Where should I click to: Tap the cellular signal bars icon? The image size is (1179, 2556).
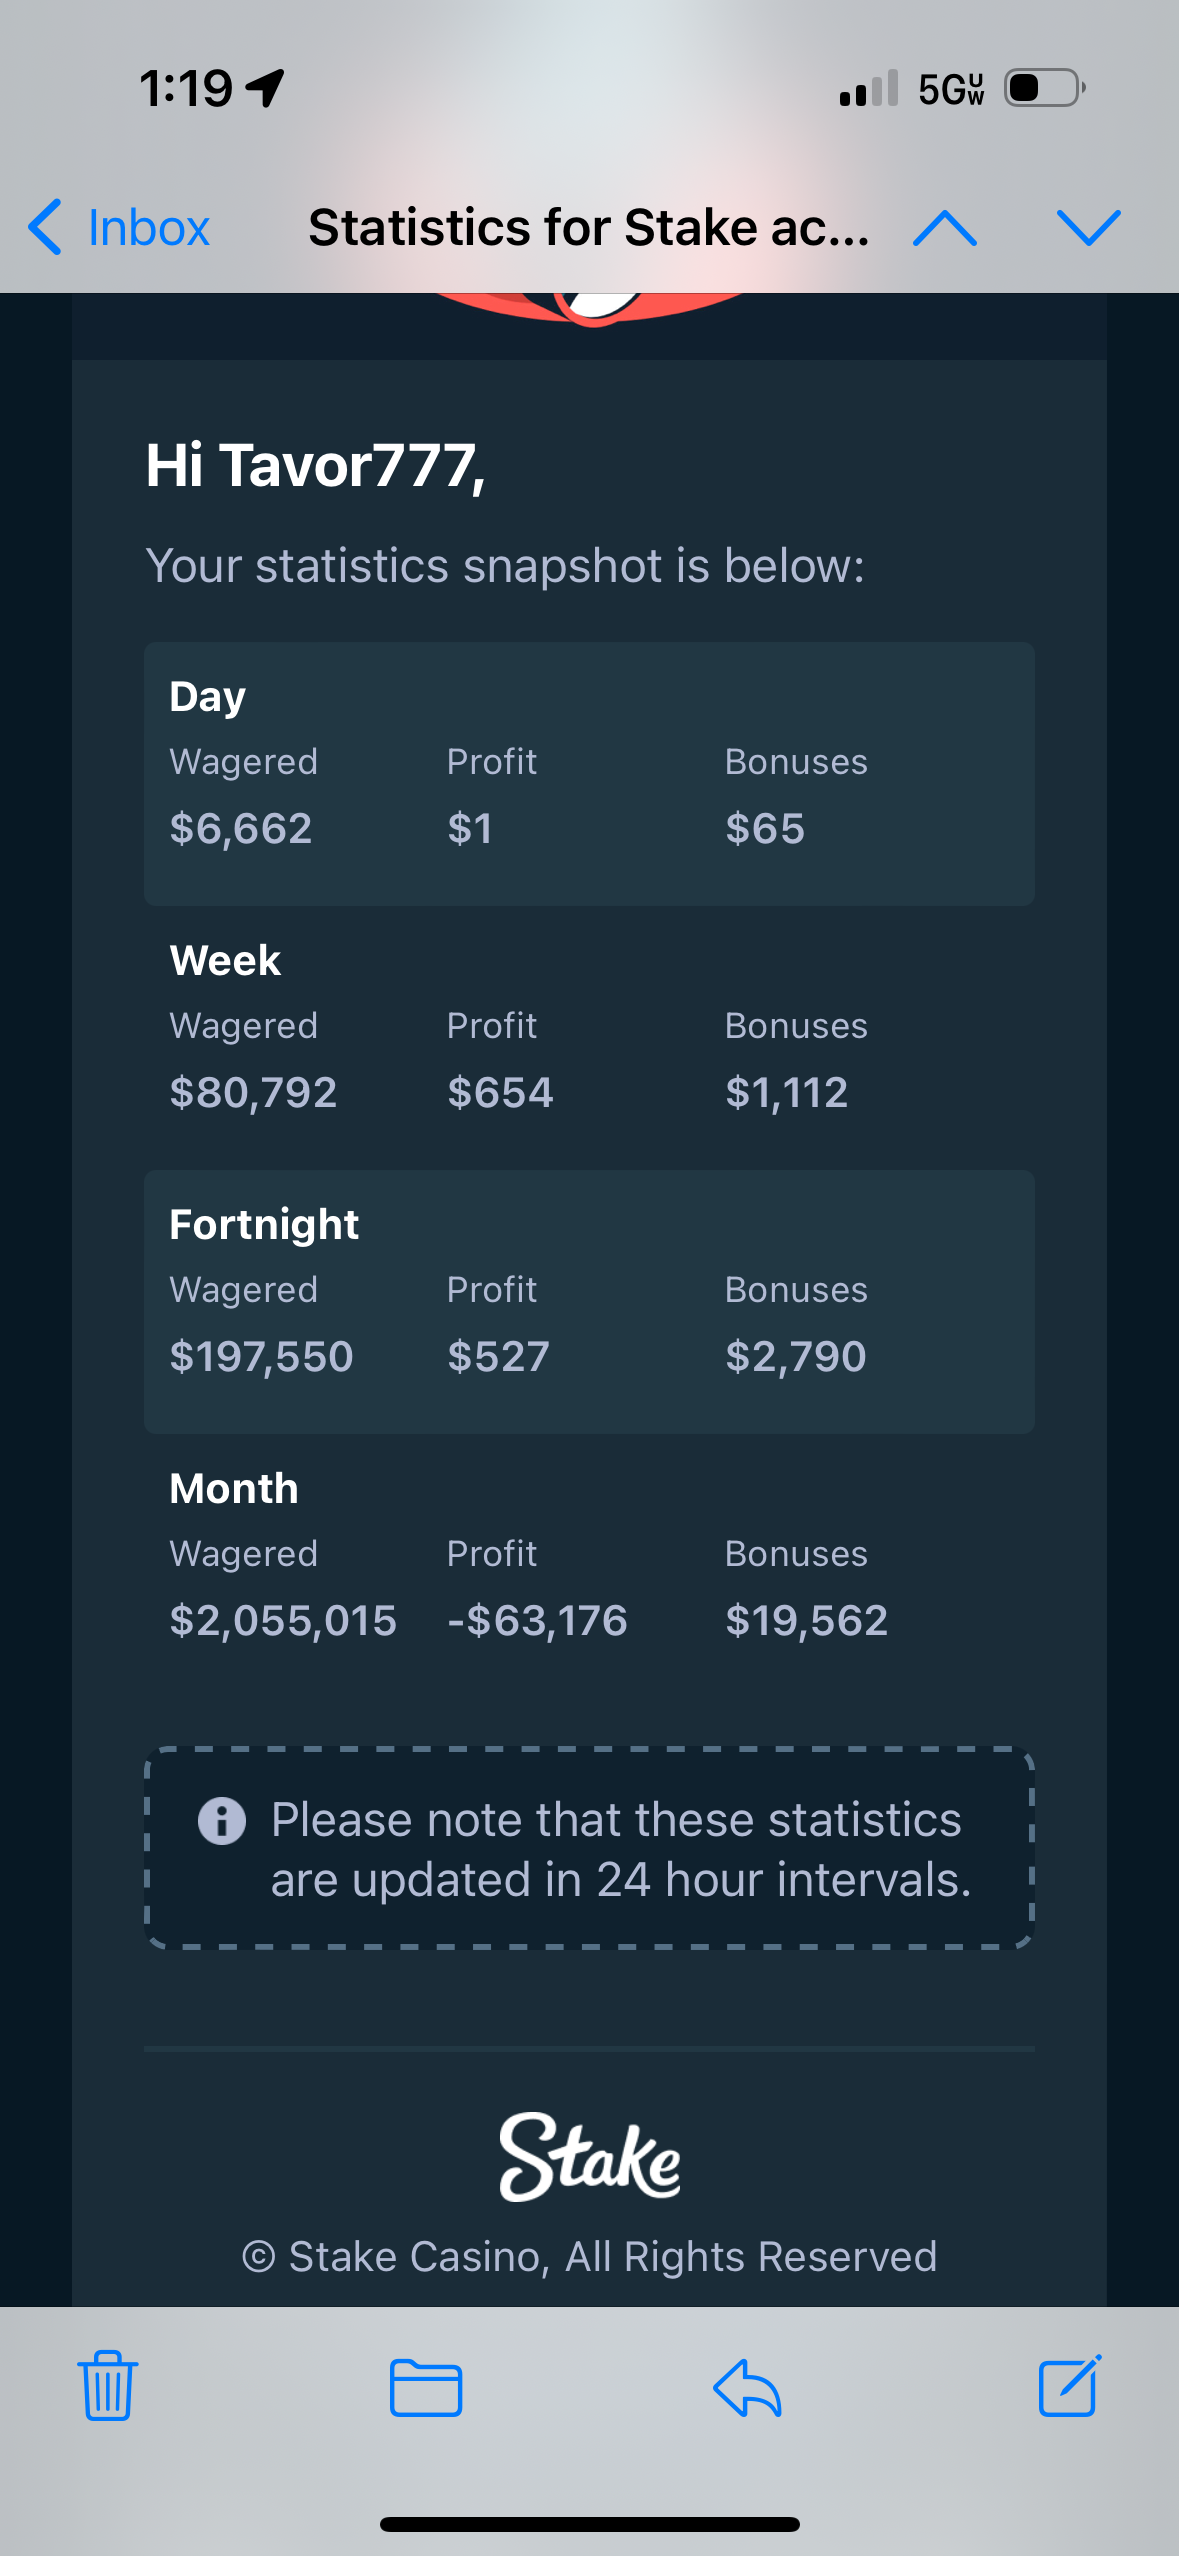pos(870,88)
